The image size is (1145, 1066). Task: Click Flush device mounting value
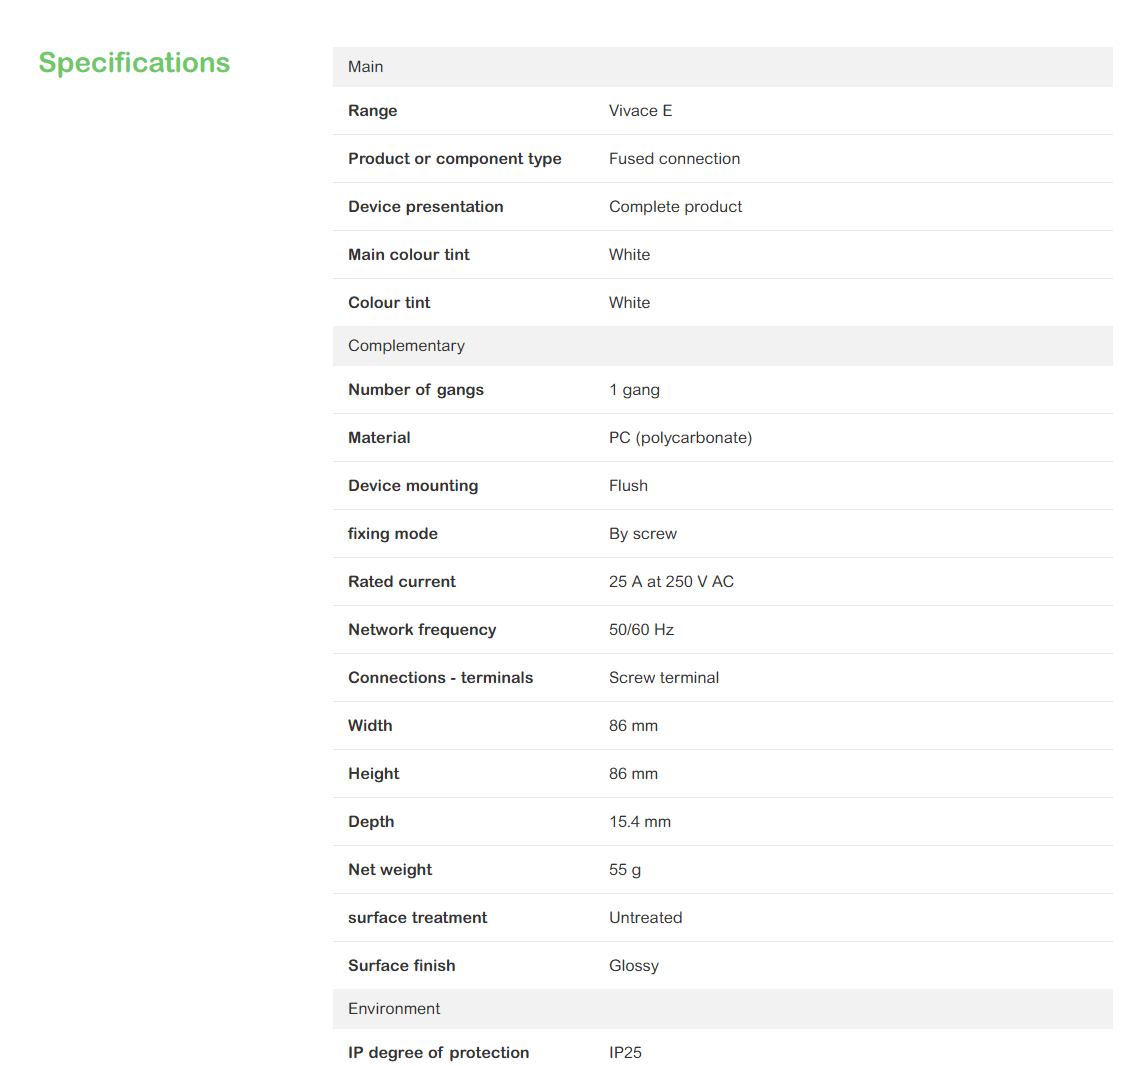(x=628, y=486)
